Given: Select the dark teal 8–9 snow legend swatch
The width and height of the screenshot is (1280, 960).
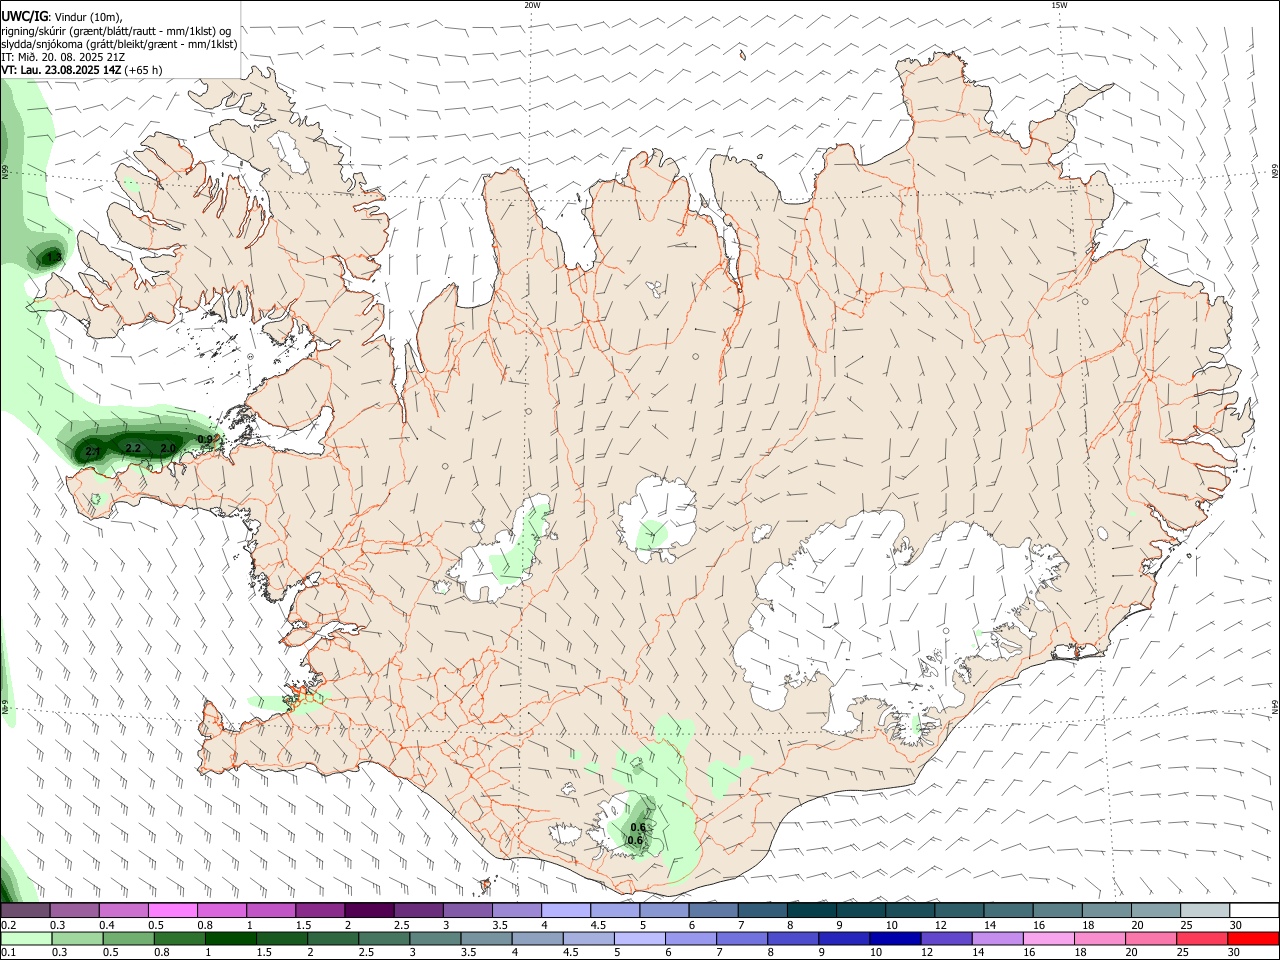Looking at the screenshot, I should point(811,910).
